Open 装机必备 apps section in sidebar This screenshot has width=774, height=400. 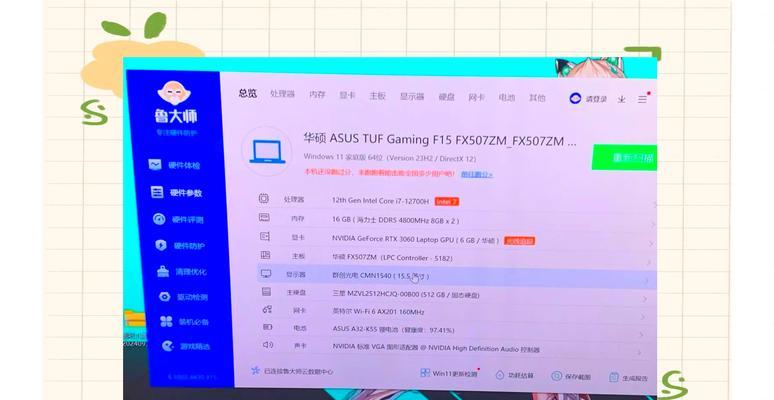coord(185,322)
